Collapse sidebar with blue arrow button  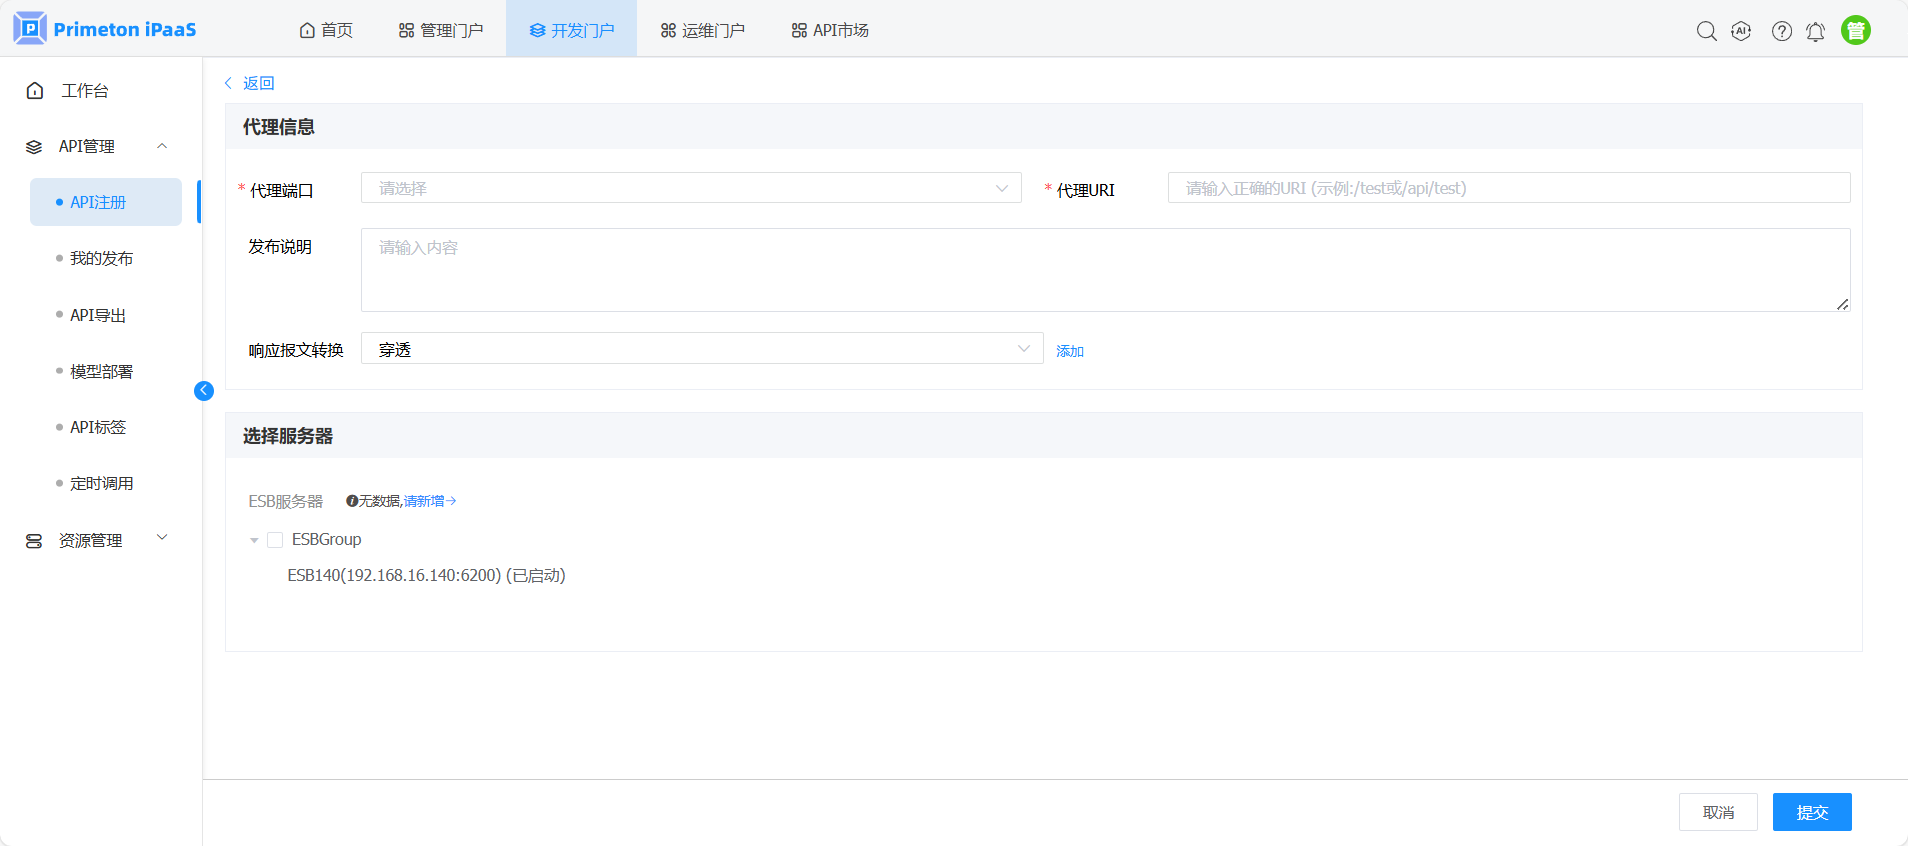click(204, 391)
